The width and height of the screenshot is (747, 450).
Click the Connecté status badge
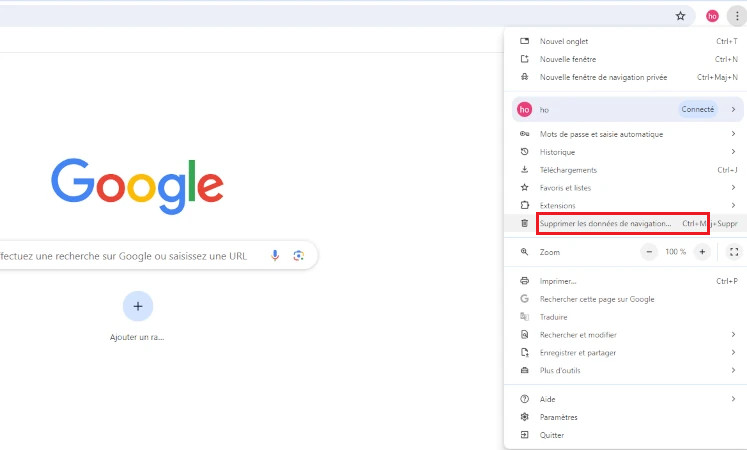pos(697,110)
